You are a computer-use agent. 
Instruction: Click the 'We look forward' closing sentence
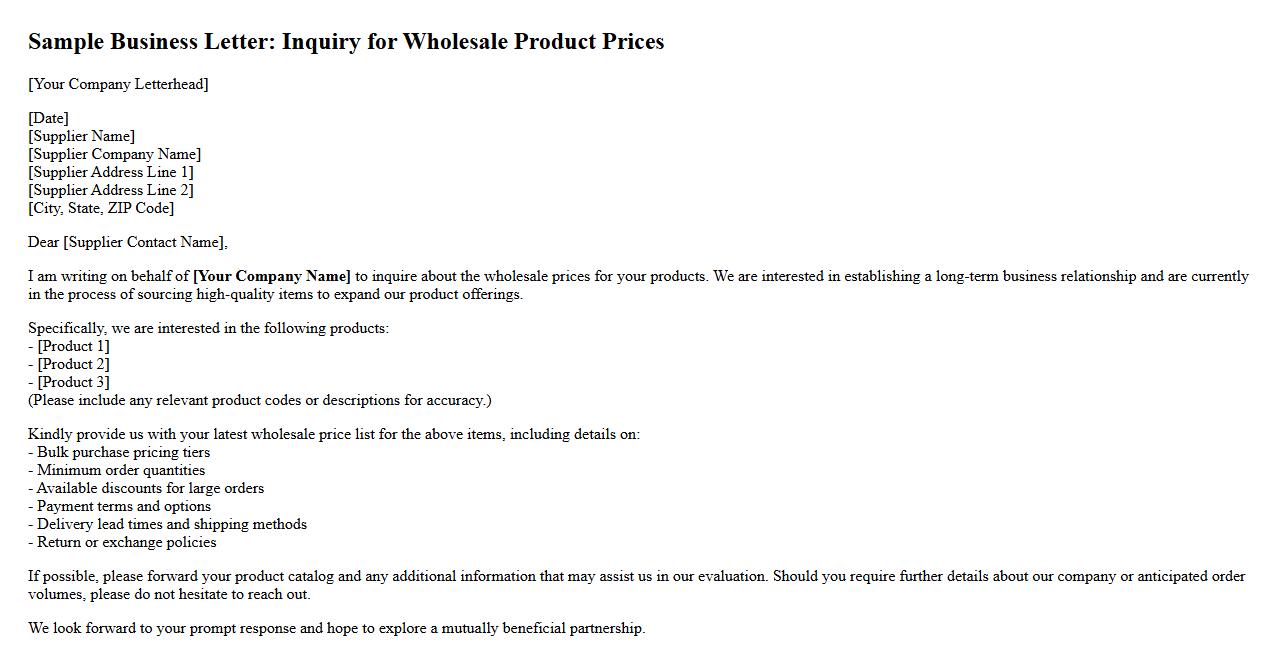336,628
